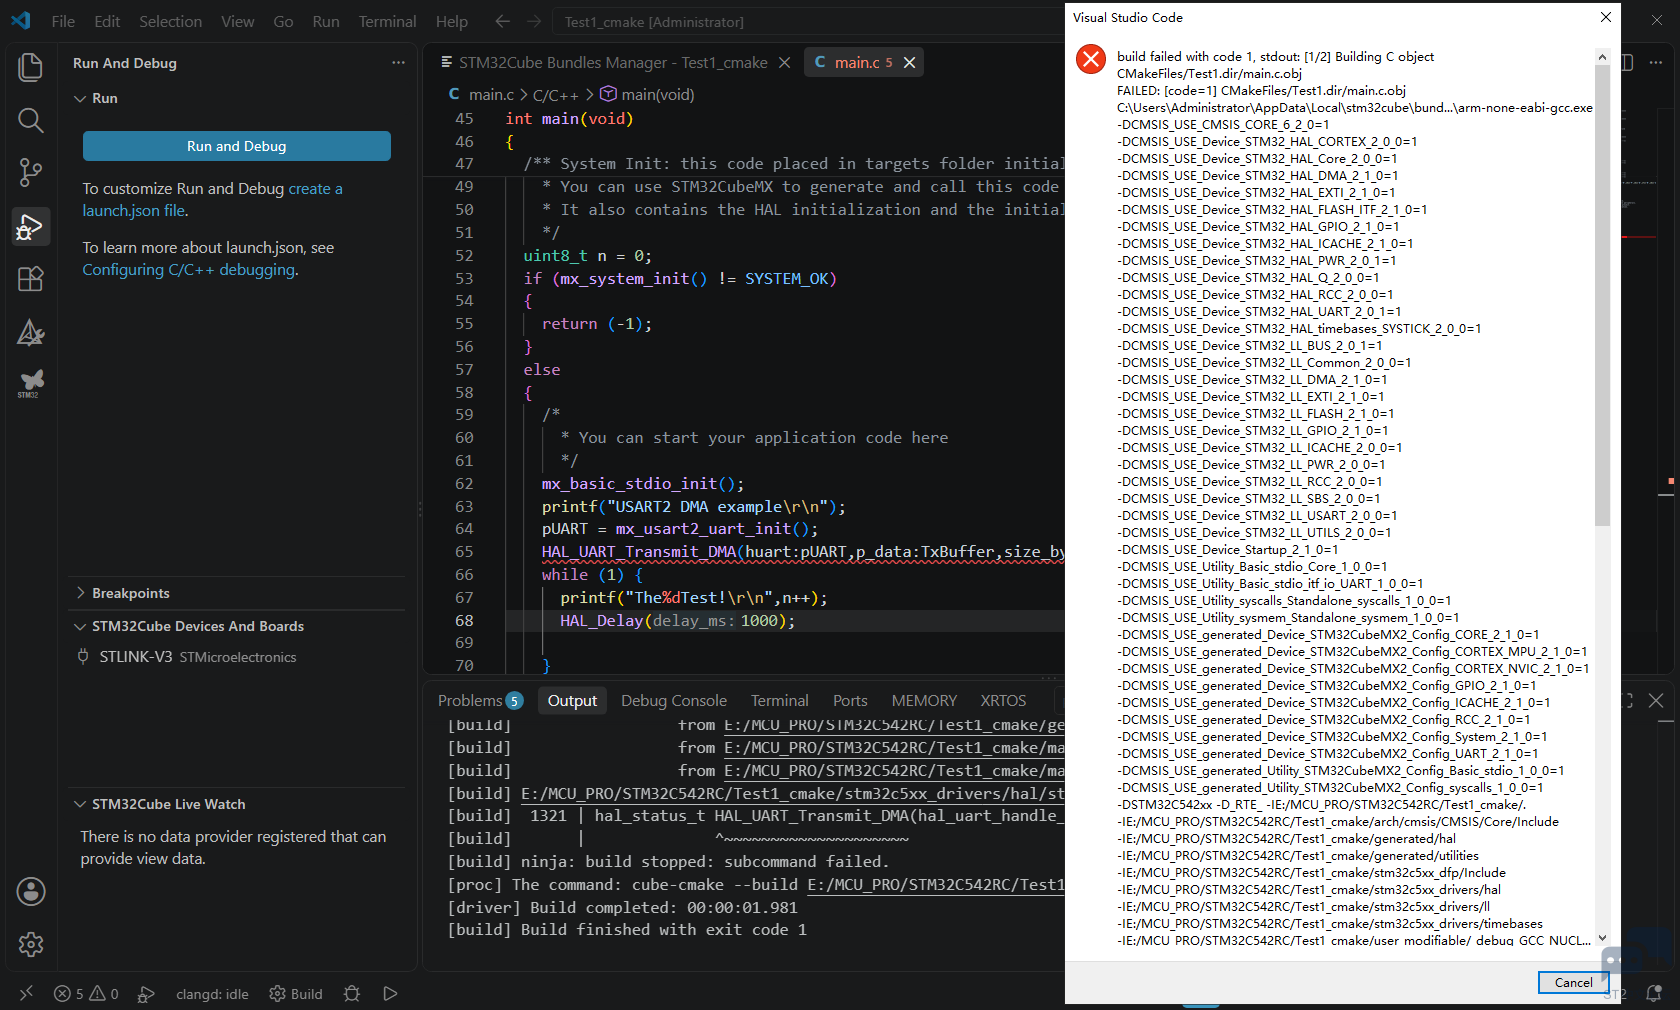
Task: Close the bottom panel
Action: (x=1656, y=700)
